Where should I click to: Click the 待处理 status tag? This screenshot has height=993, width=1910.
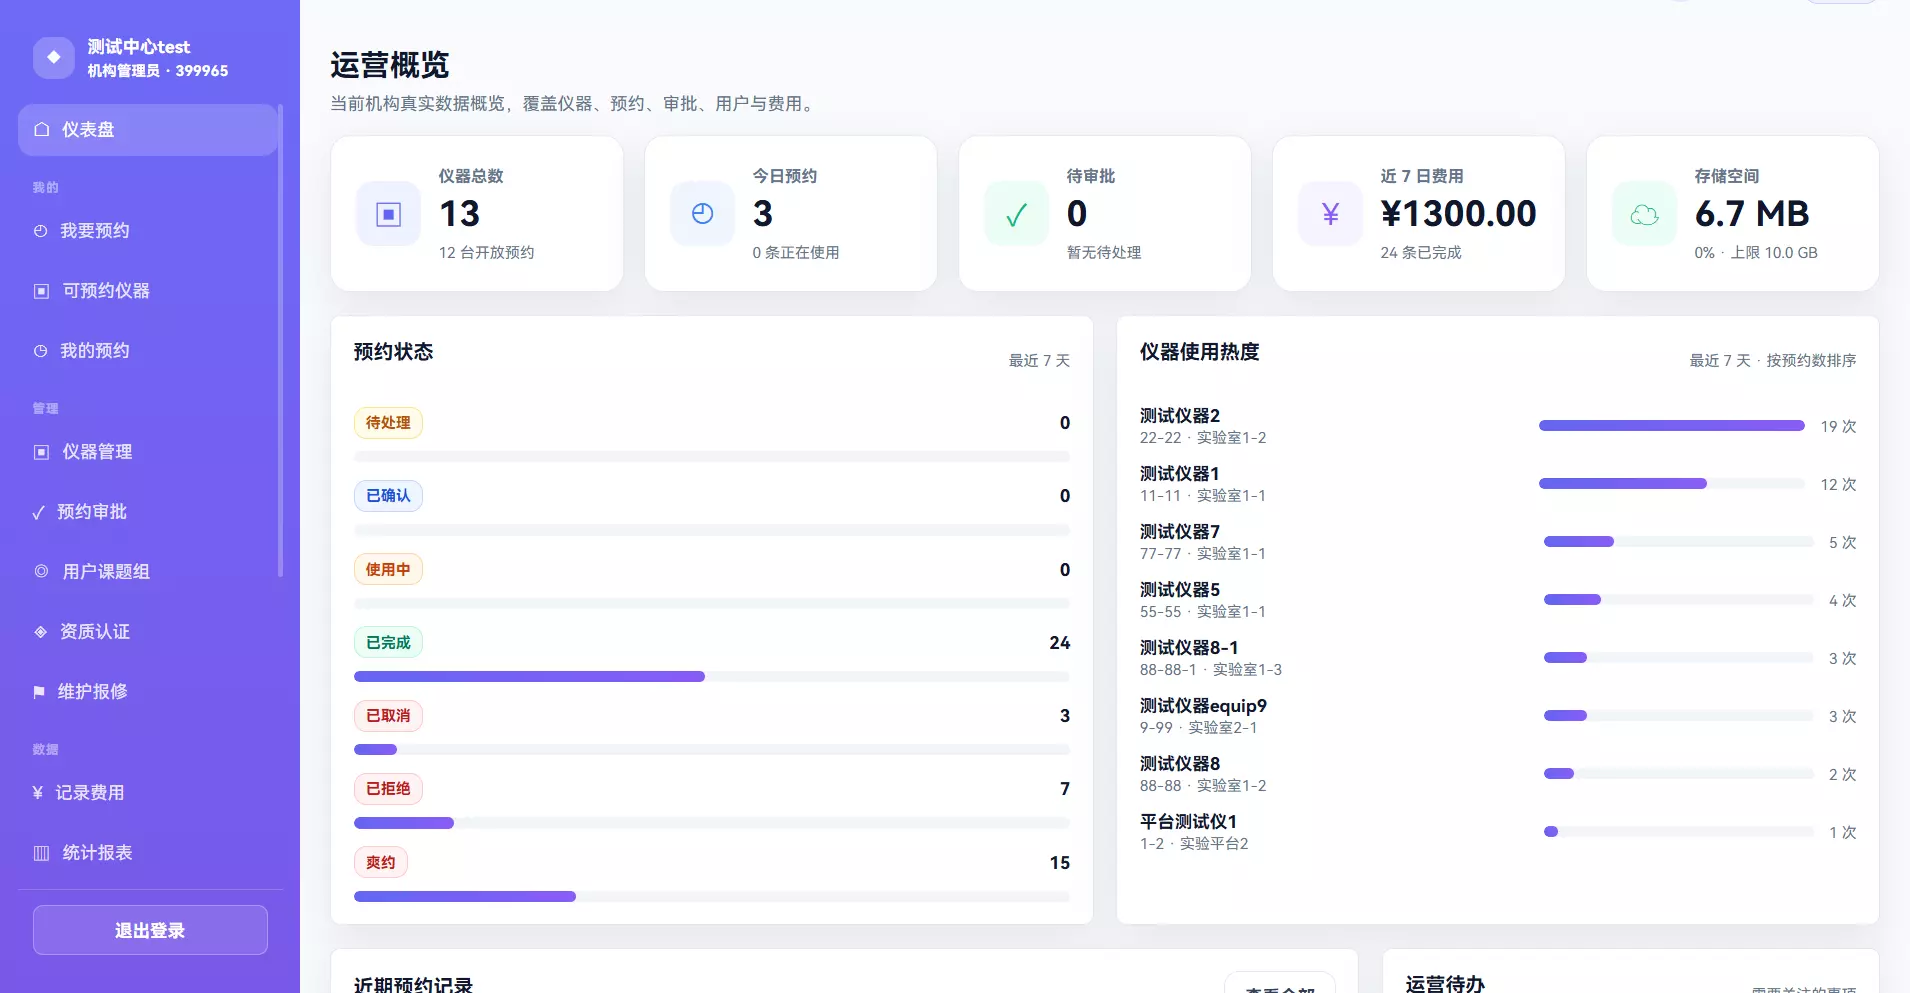click(x=388, y=423)
